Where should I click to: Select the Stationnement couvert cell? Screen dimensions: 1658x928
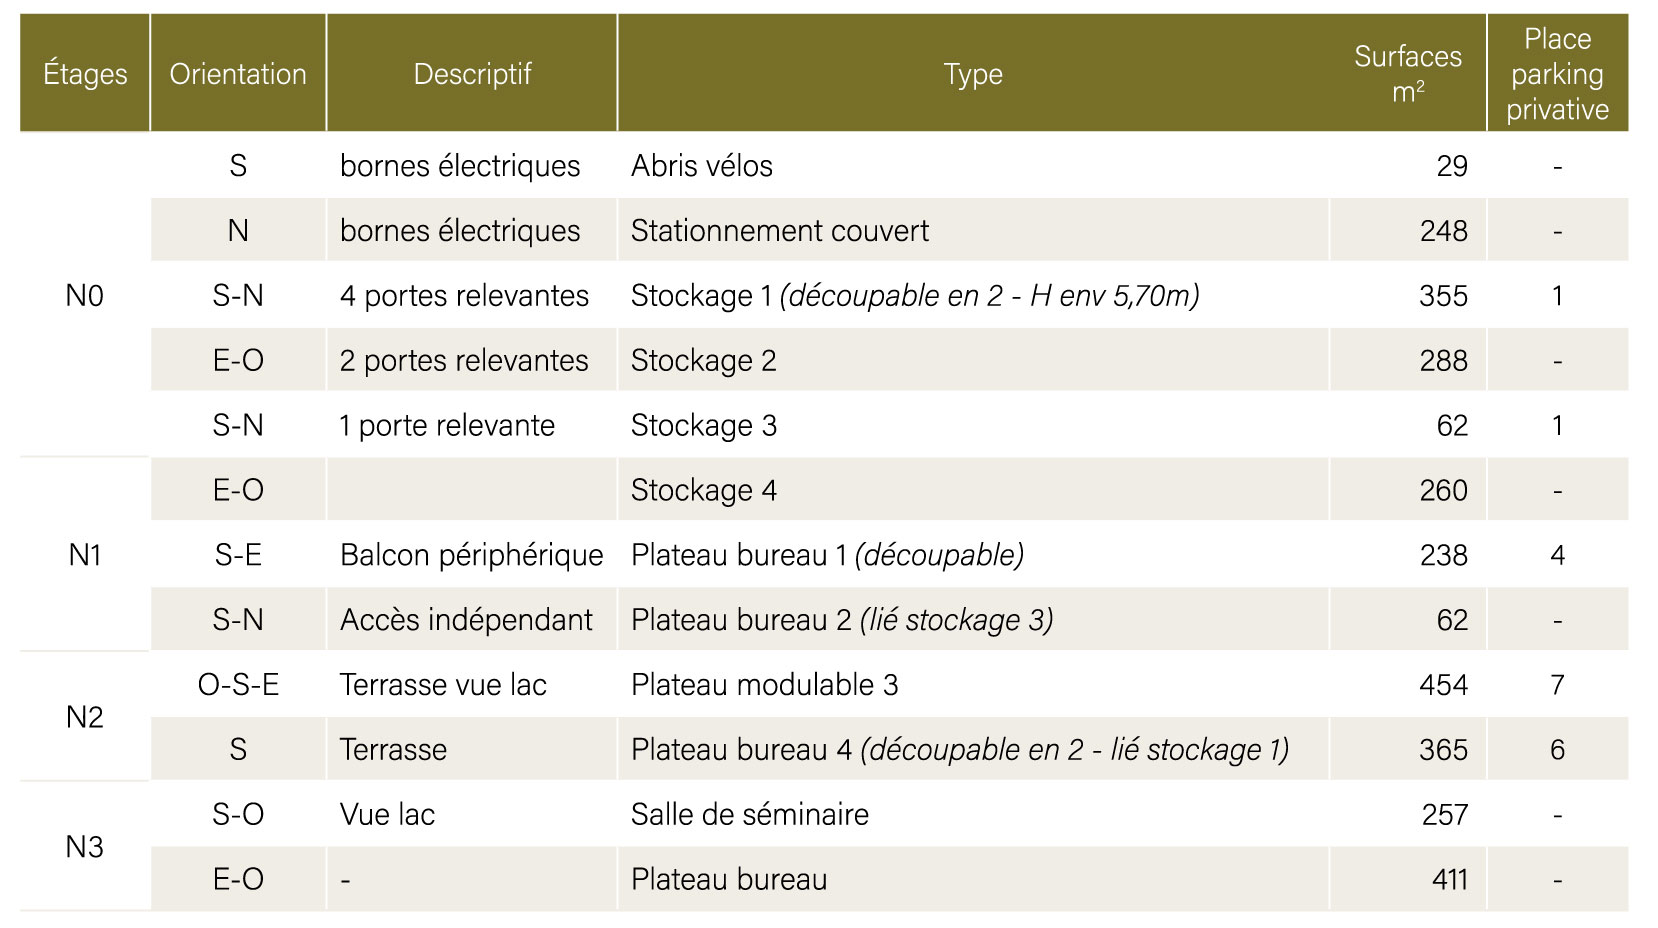(x=779, y=231)
